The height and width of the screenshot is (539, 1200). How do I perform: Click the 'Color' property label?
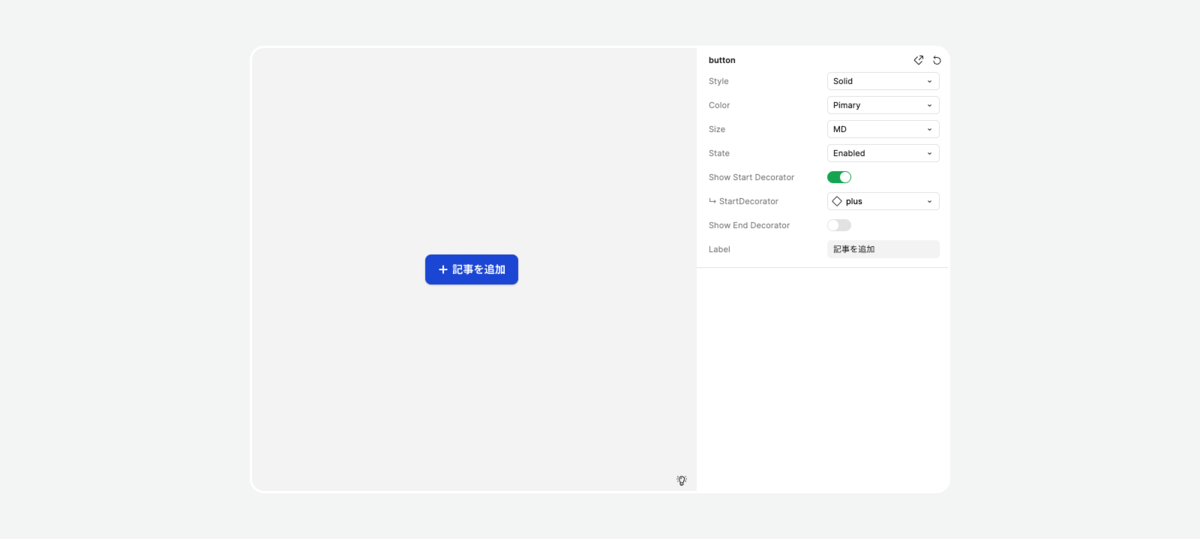tap(719, 105)
